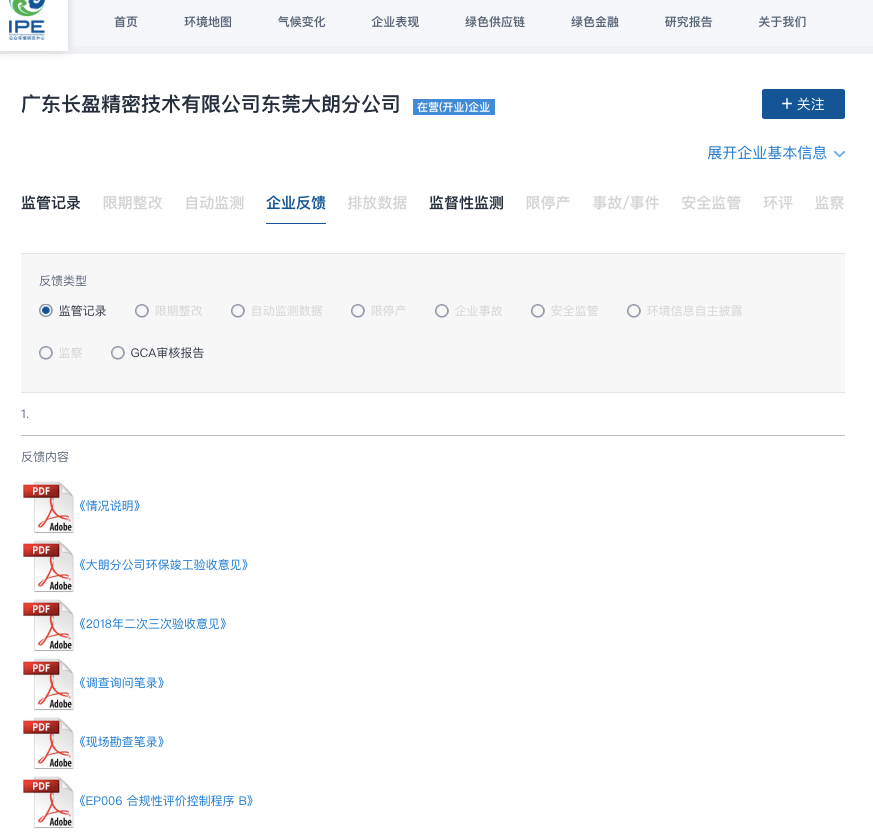The image size is (873, 834).
Task: Open PDF icon for 2018年二次三次验收意见
Action: pyautogui.click(x=48, y=625)
